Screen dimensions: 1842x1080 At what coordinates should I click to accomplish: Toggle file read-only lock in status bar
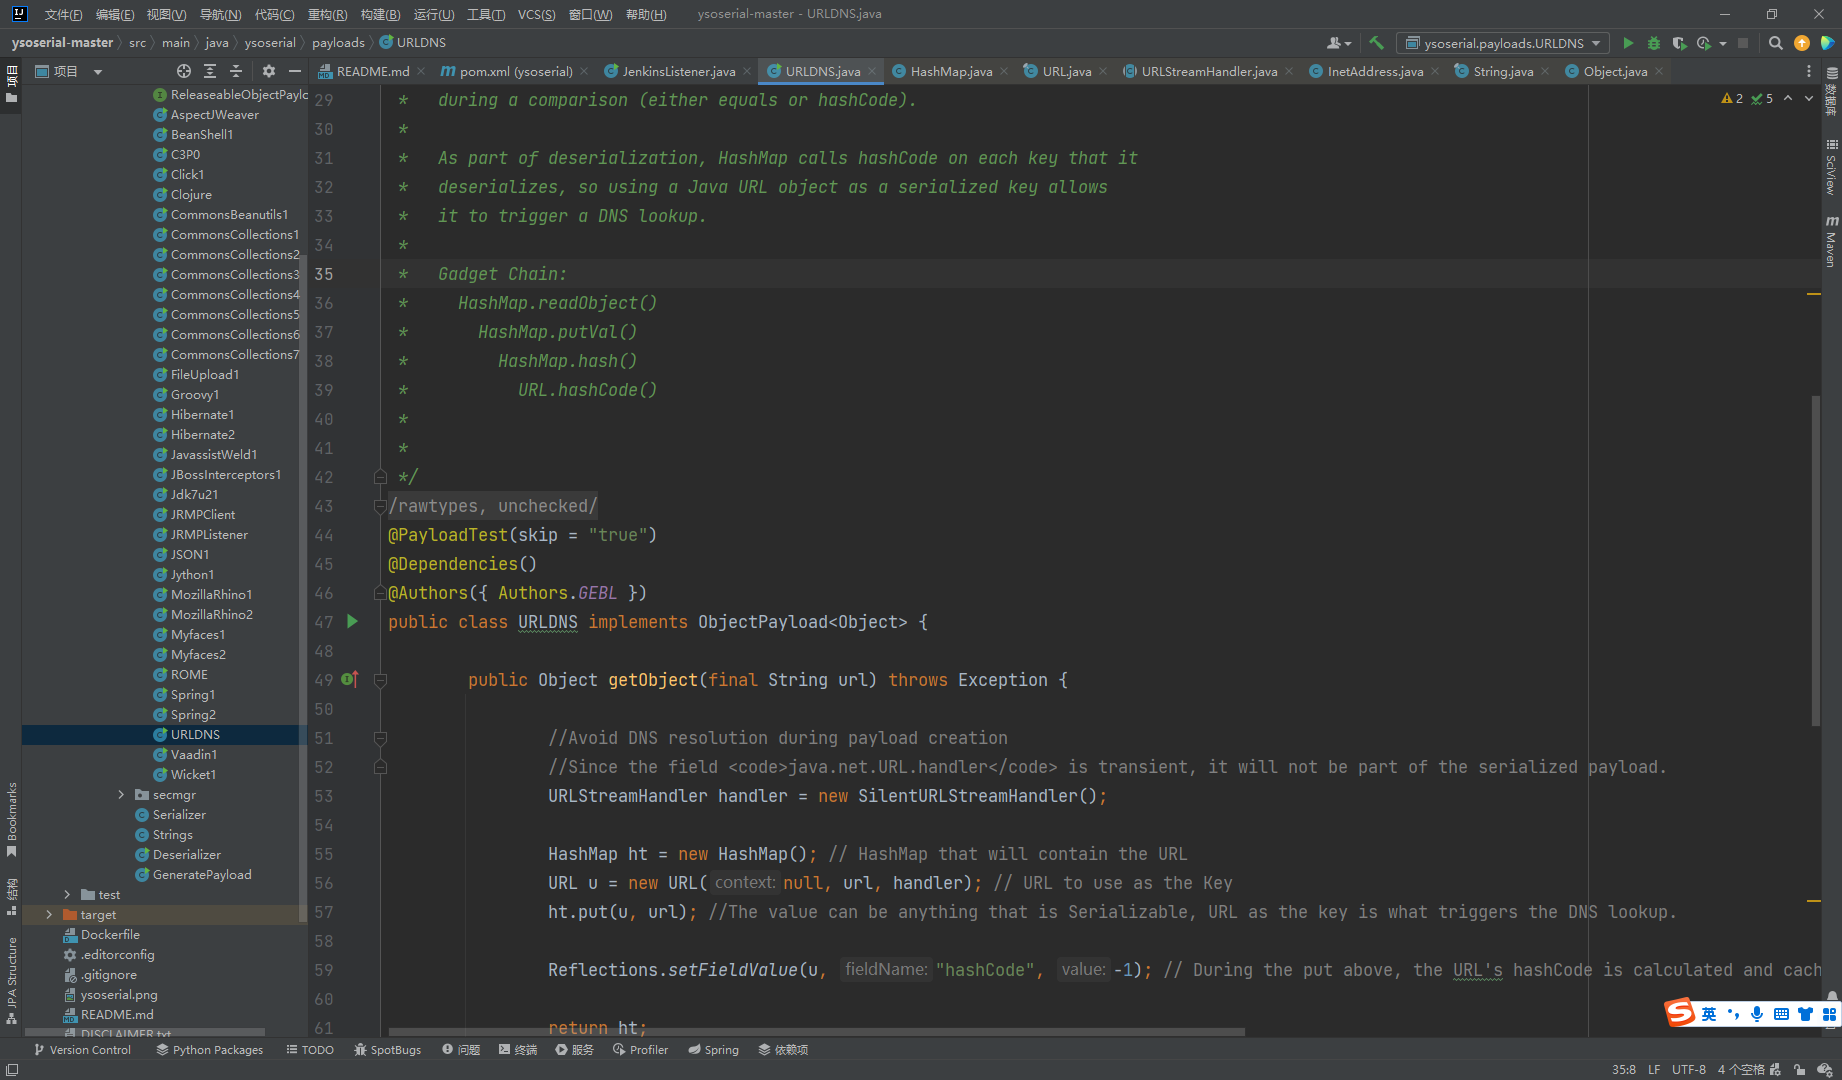(1799, 1069)
